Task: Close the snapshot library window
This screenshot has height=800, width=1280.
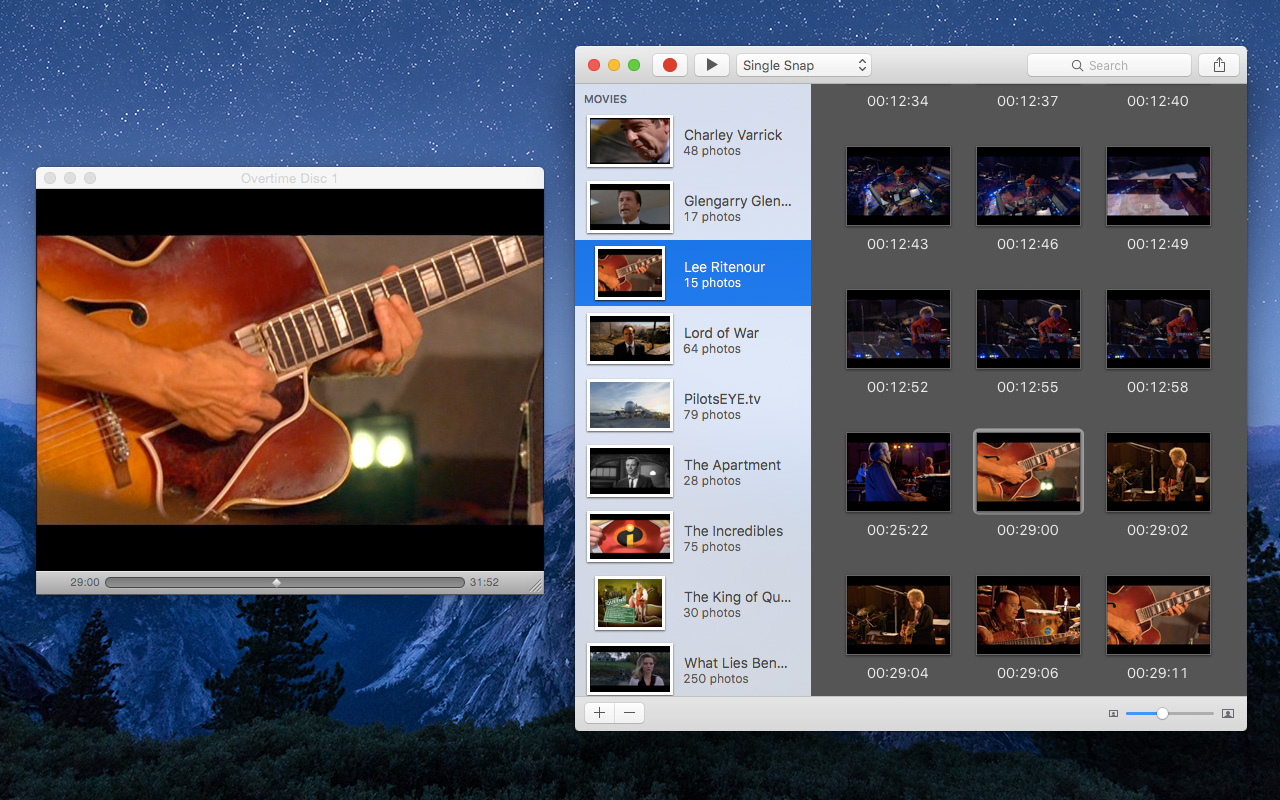Action: (x=594, y=65)
